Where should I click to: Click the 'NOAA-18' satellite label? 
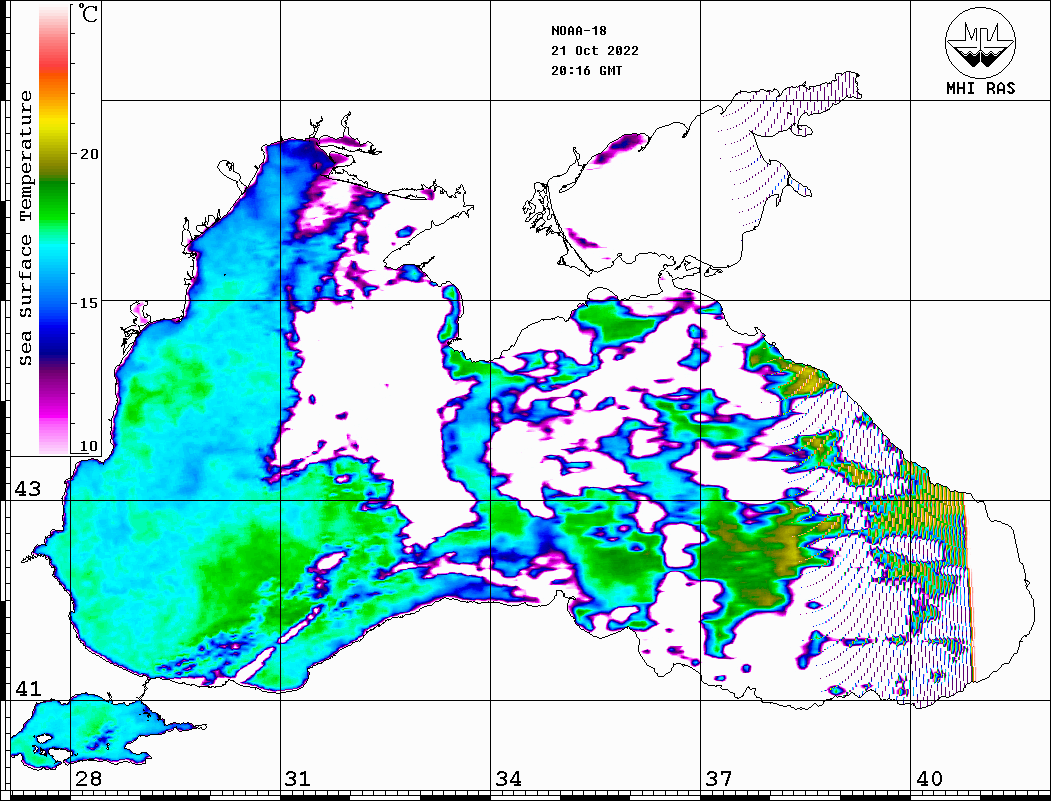(578, 31)
